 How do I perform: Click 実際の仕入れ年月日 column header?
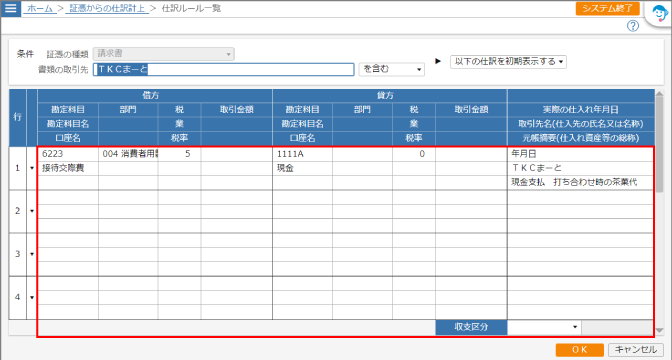click(581, 110)
